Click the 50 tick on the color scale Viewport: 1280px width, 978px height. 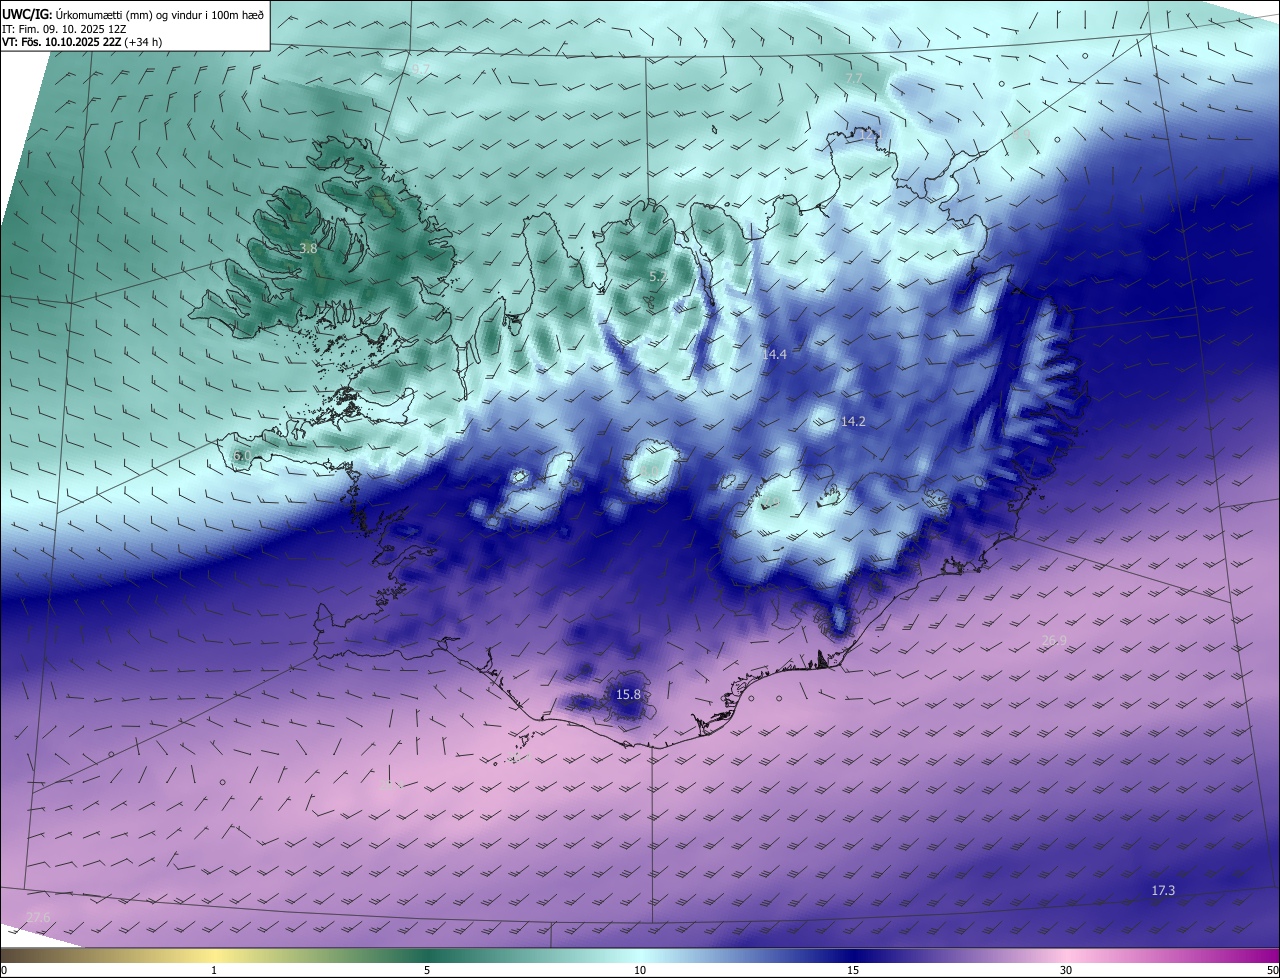1272,970
